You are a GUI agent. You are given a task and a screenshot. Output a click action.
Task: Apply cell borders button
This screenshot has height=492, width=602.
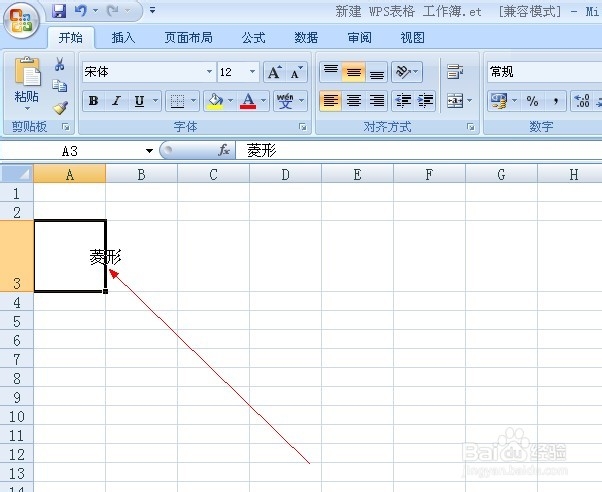177,101
